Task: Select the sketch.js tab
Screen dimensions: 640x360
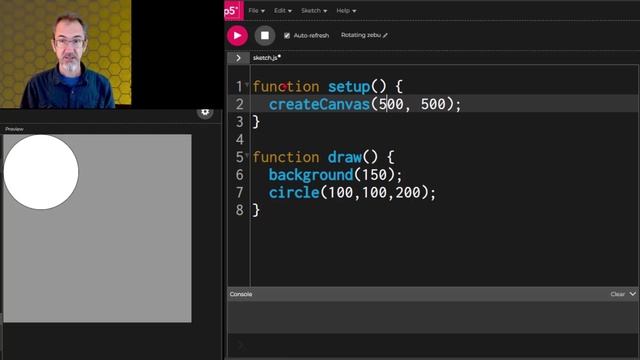Action: [267, 58]
